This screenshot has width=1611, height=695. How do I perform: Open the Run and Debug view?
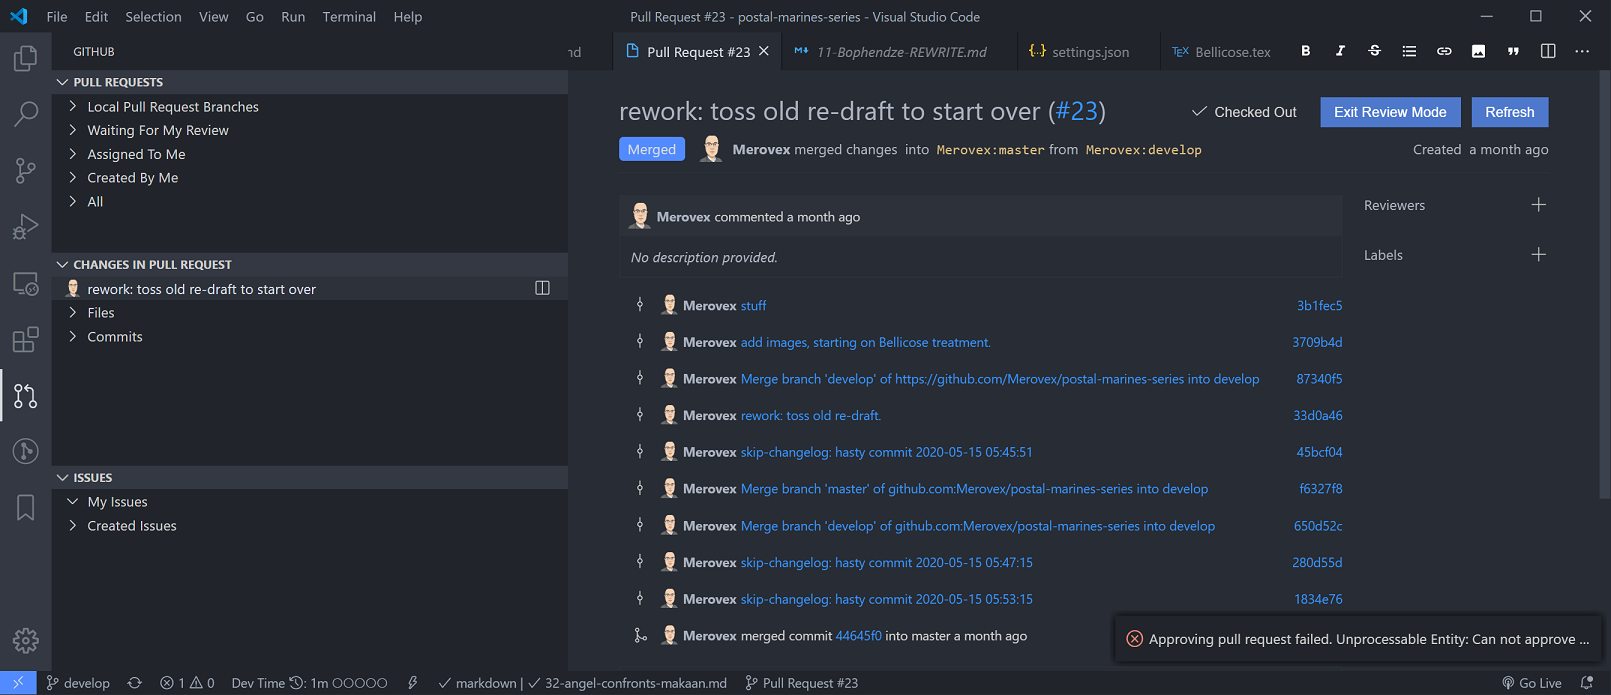point(25,227)
